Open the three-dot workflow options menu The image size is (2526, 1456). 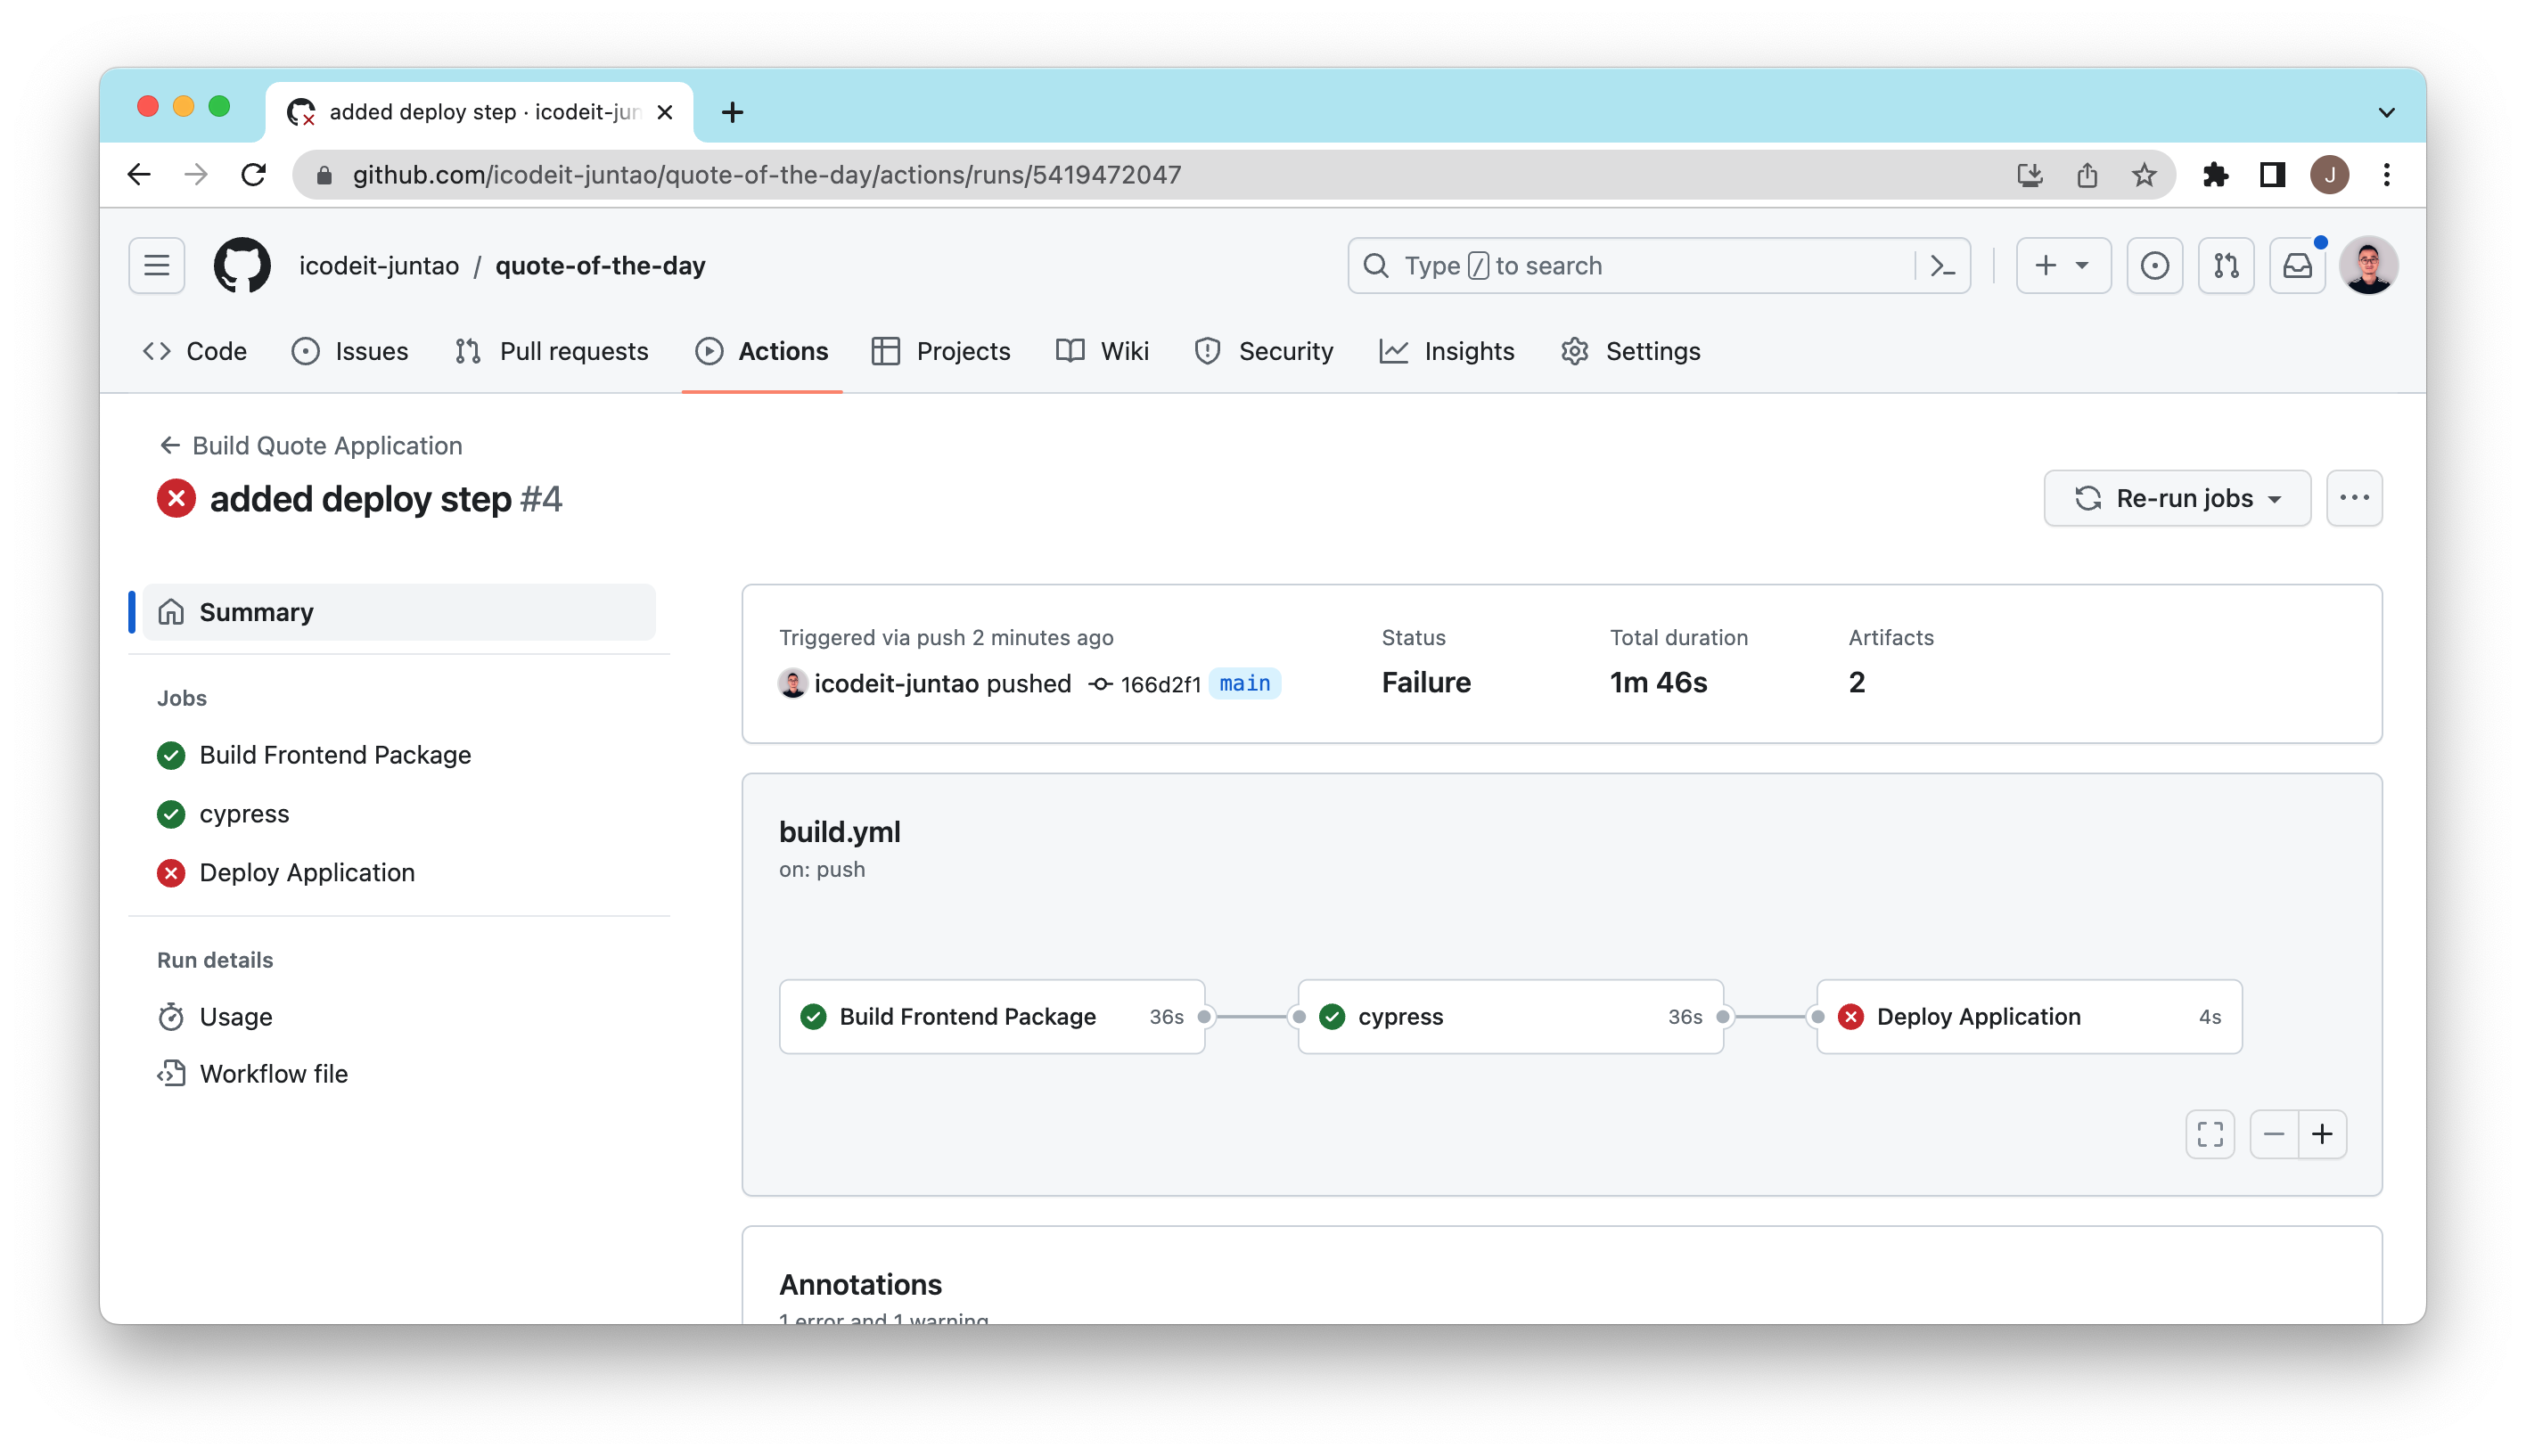(x=2353, y=498)
